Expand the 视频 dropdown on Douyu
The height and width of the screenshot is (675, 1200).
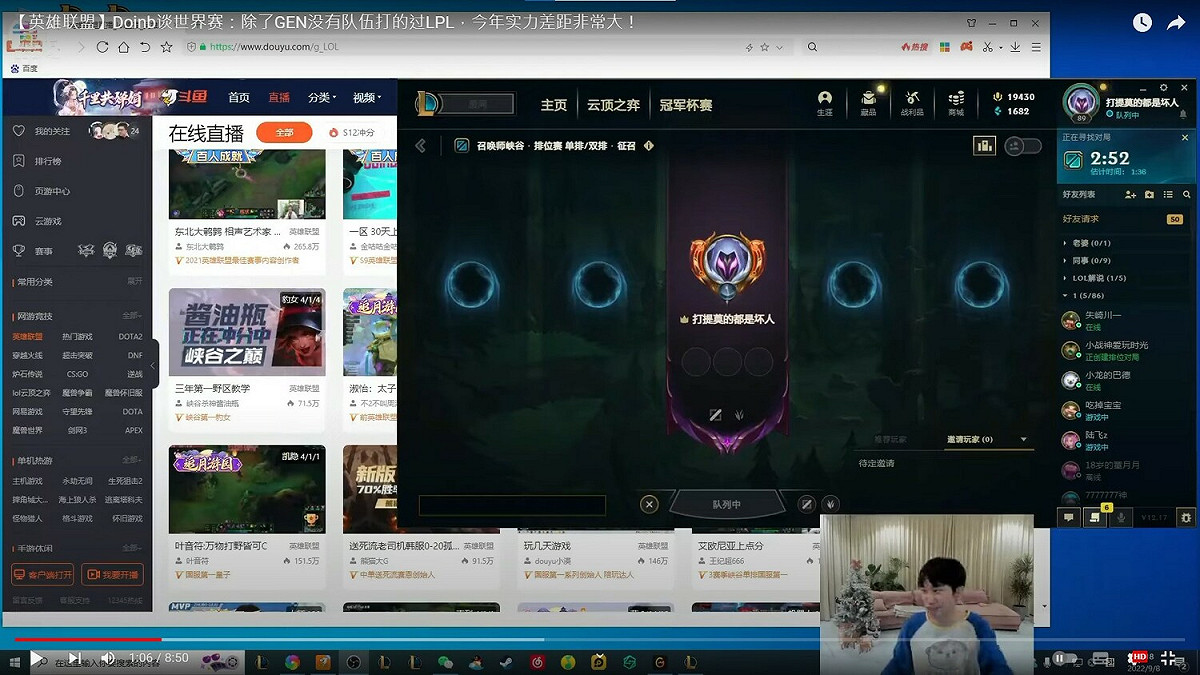point(367,97)
